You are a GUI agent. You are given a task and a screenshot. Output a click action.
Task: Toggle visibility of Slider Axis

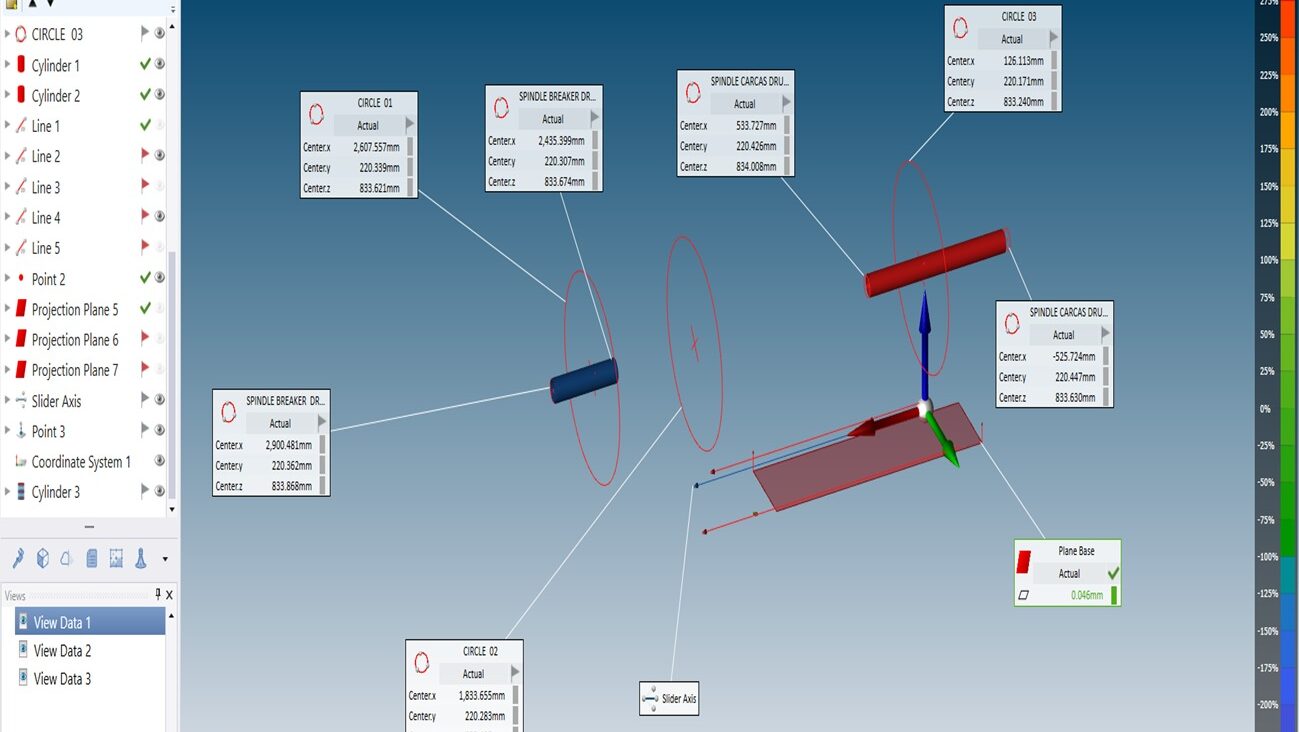(x=160, y=401)
